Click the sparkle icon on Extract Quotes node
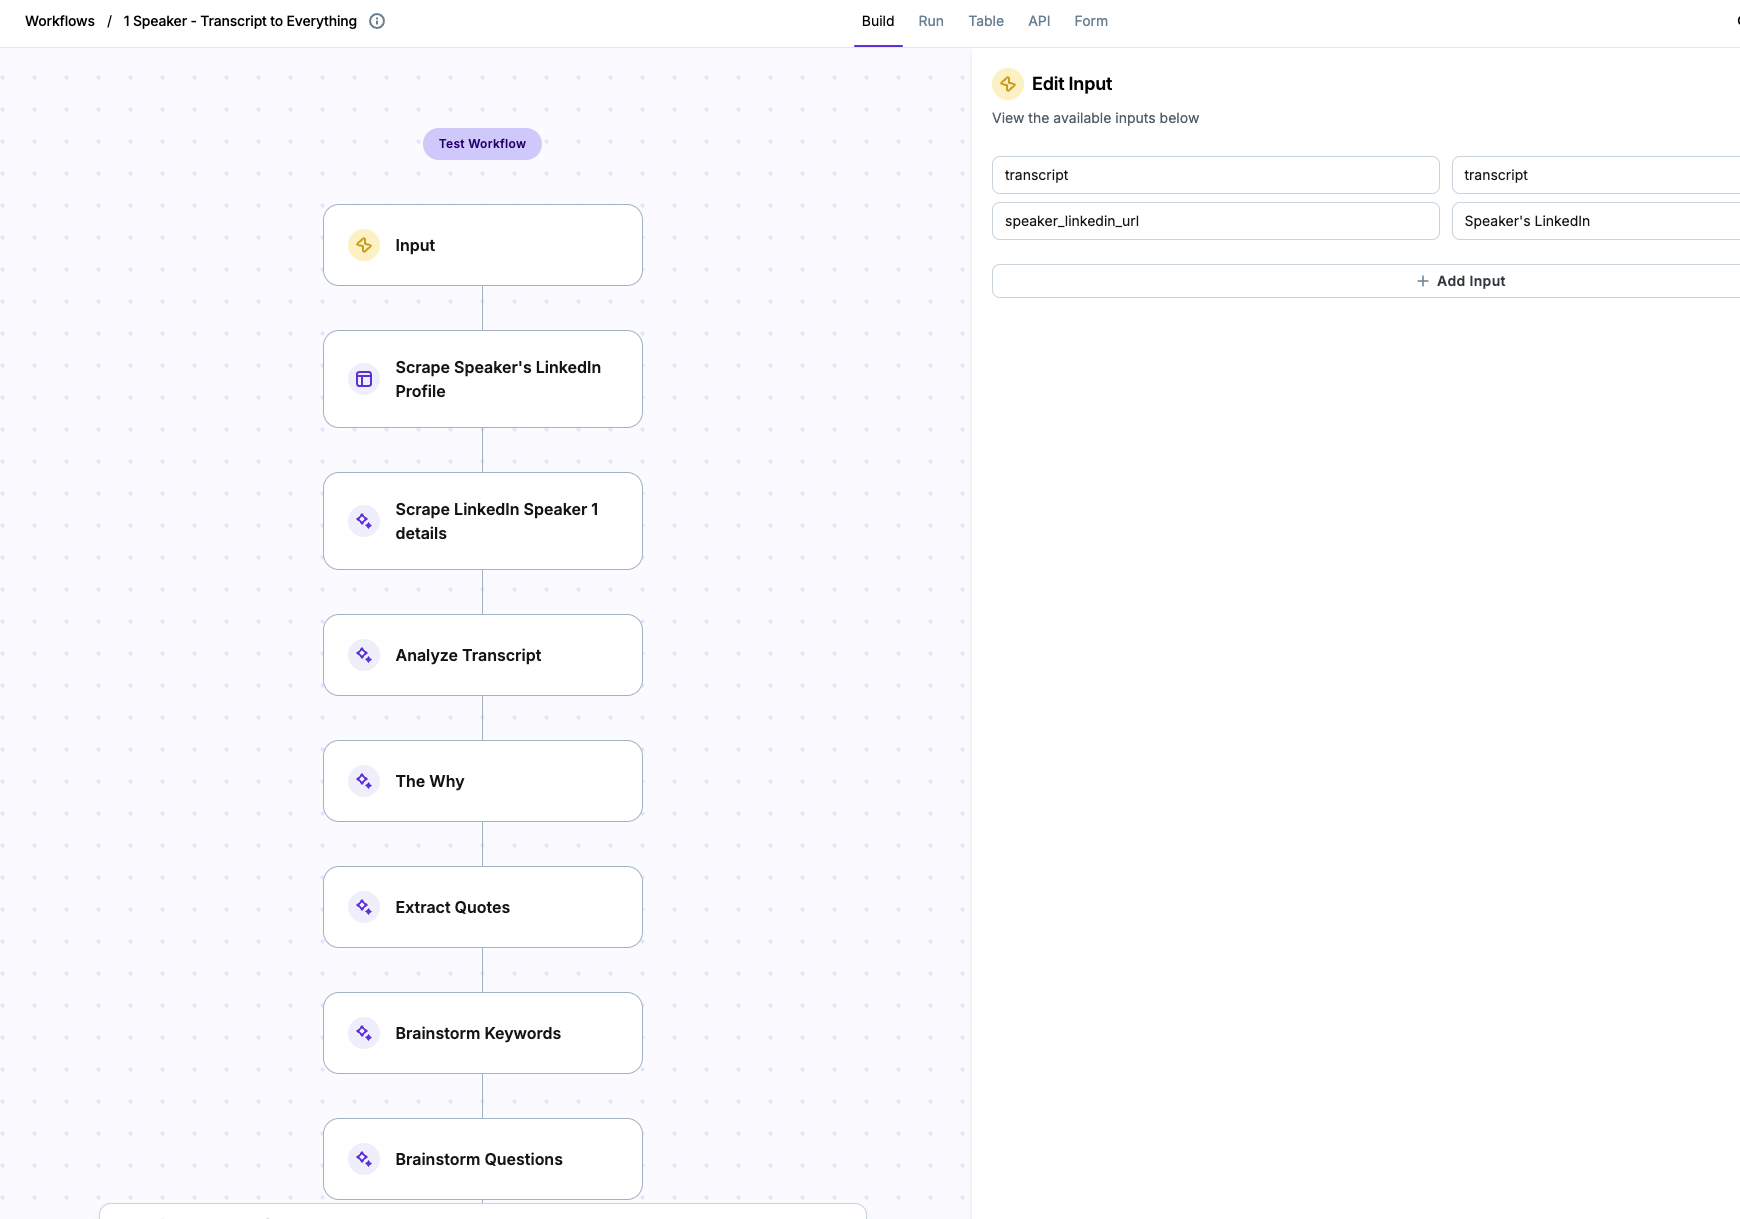This screenshot has height=1219, width=1740. pos(364,907)
